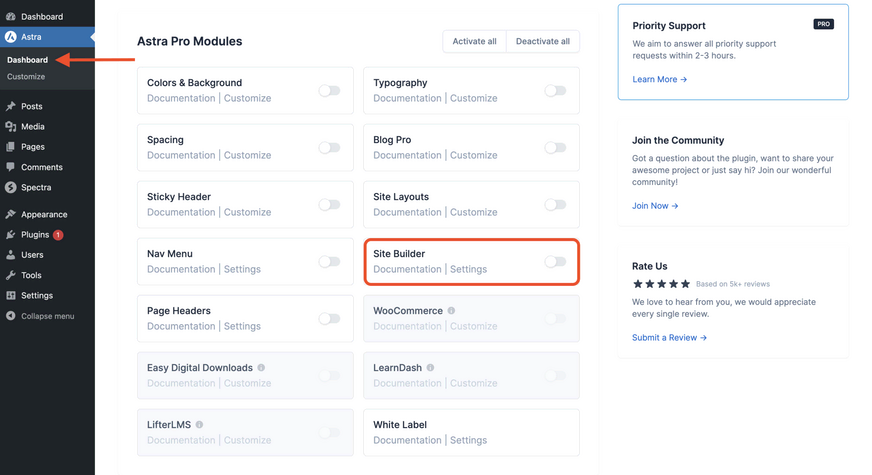Click the Tools wrench icon
Viewport: 872px width, 475px height.
(x=11, y=275)
